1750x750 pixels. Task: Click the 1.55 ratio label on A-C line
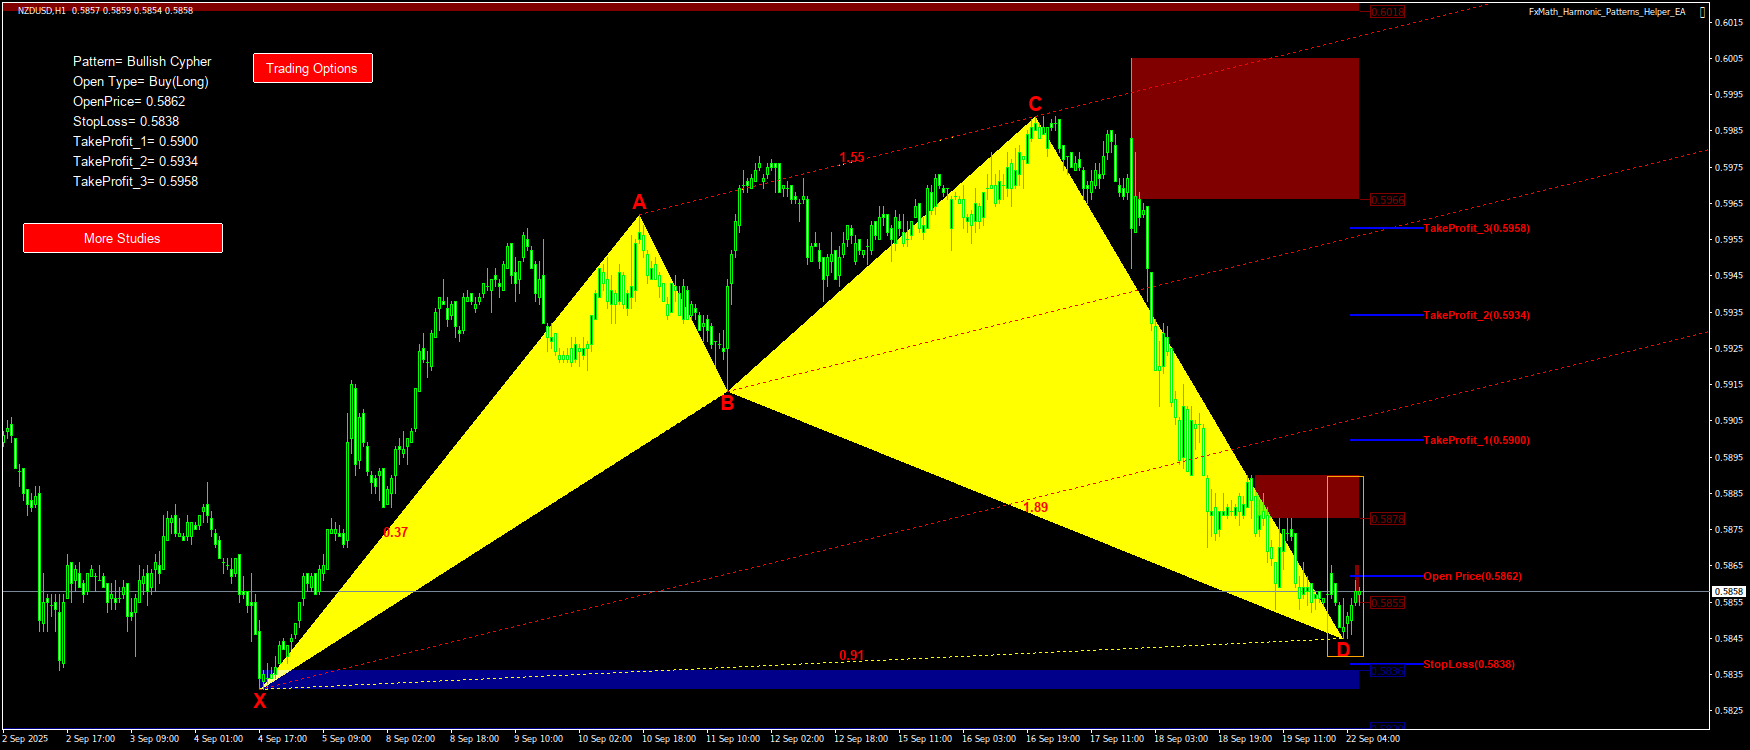point(852,157)
